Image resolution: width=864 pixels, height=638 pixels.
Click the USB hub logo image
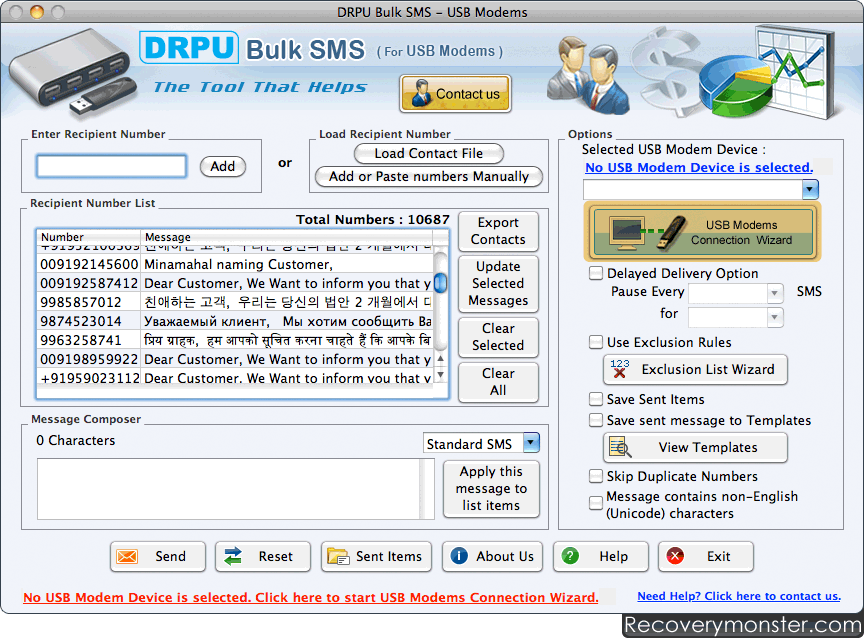(72, 72)
